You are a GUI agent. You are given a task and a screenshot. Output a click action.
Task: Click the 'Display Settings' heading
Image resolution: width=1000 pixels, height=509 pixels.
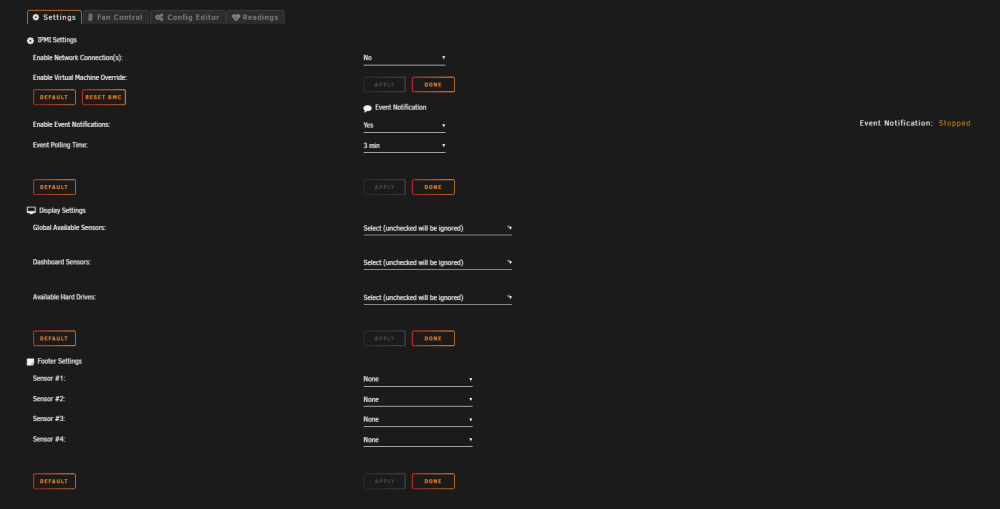point(62,210)
